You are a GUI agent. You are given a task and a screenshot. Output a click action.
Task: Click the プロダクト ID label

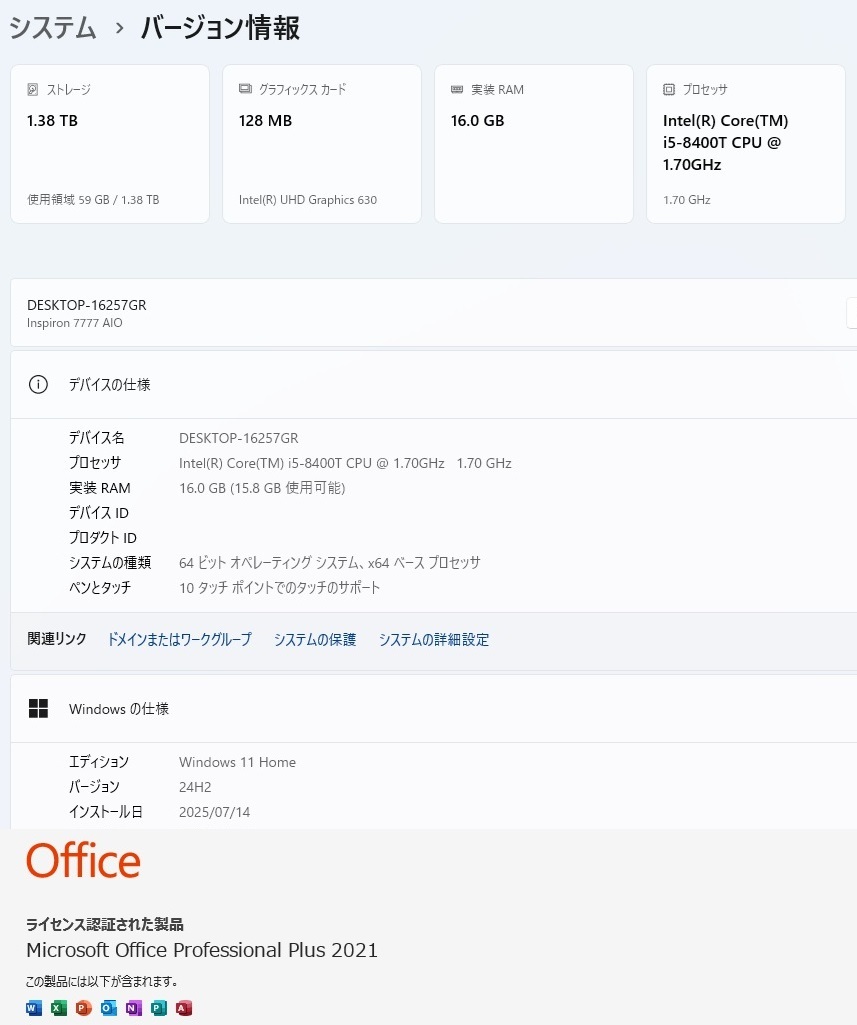coord(103,537)
